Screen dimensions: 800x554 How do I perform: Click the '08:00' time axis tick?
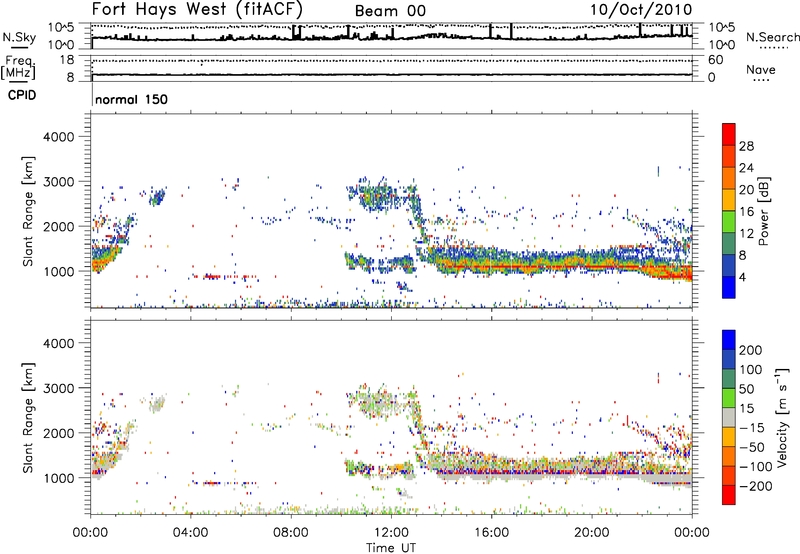click(291, 532)
